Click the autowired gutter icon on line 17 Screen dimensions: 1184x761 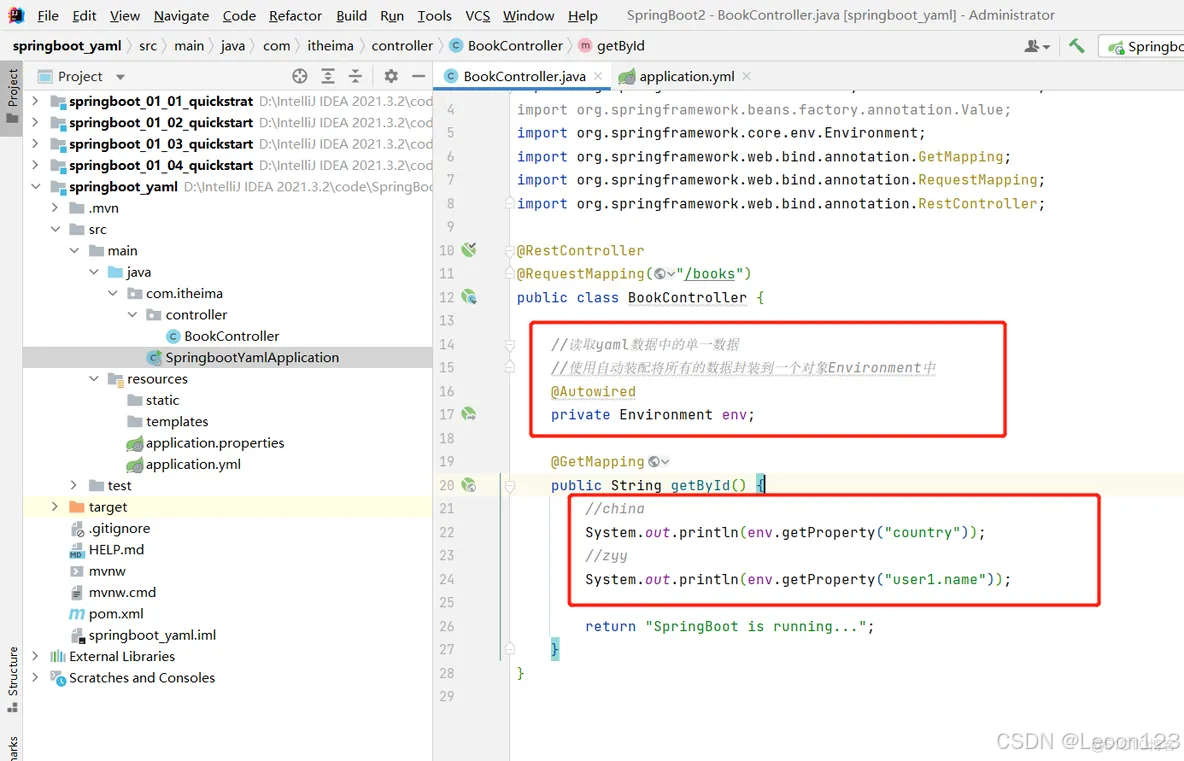pos(469,414)
